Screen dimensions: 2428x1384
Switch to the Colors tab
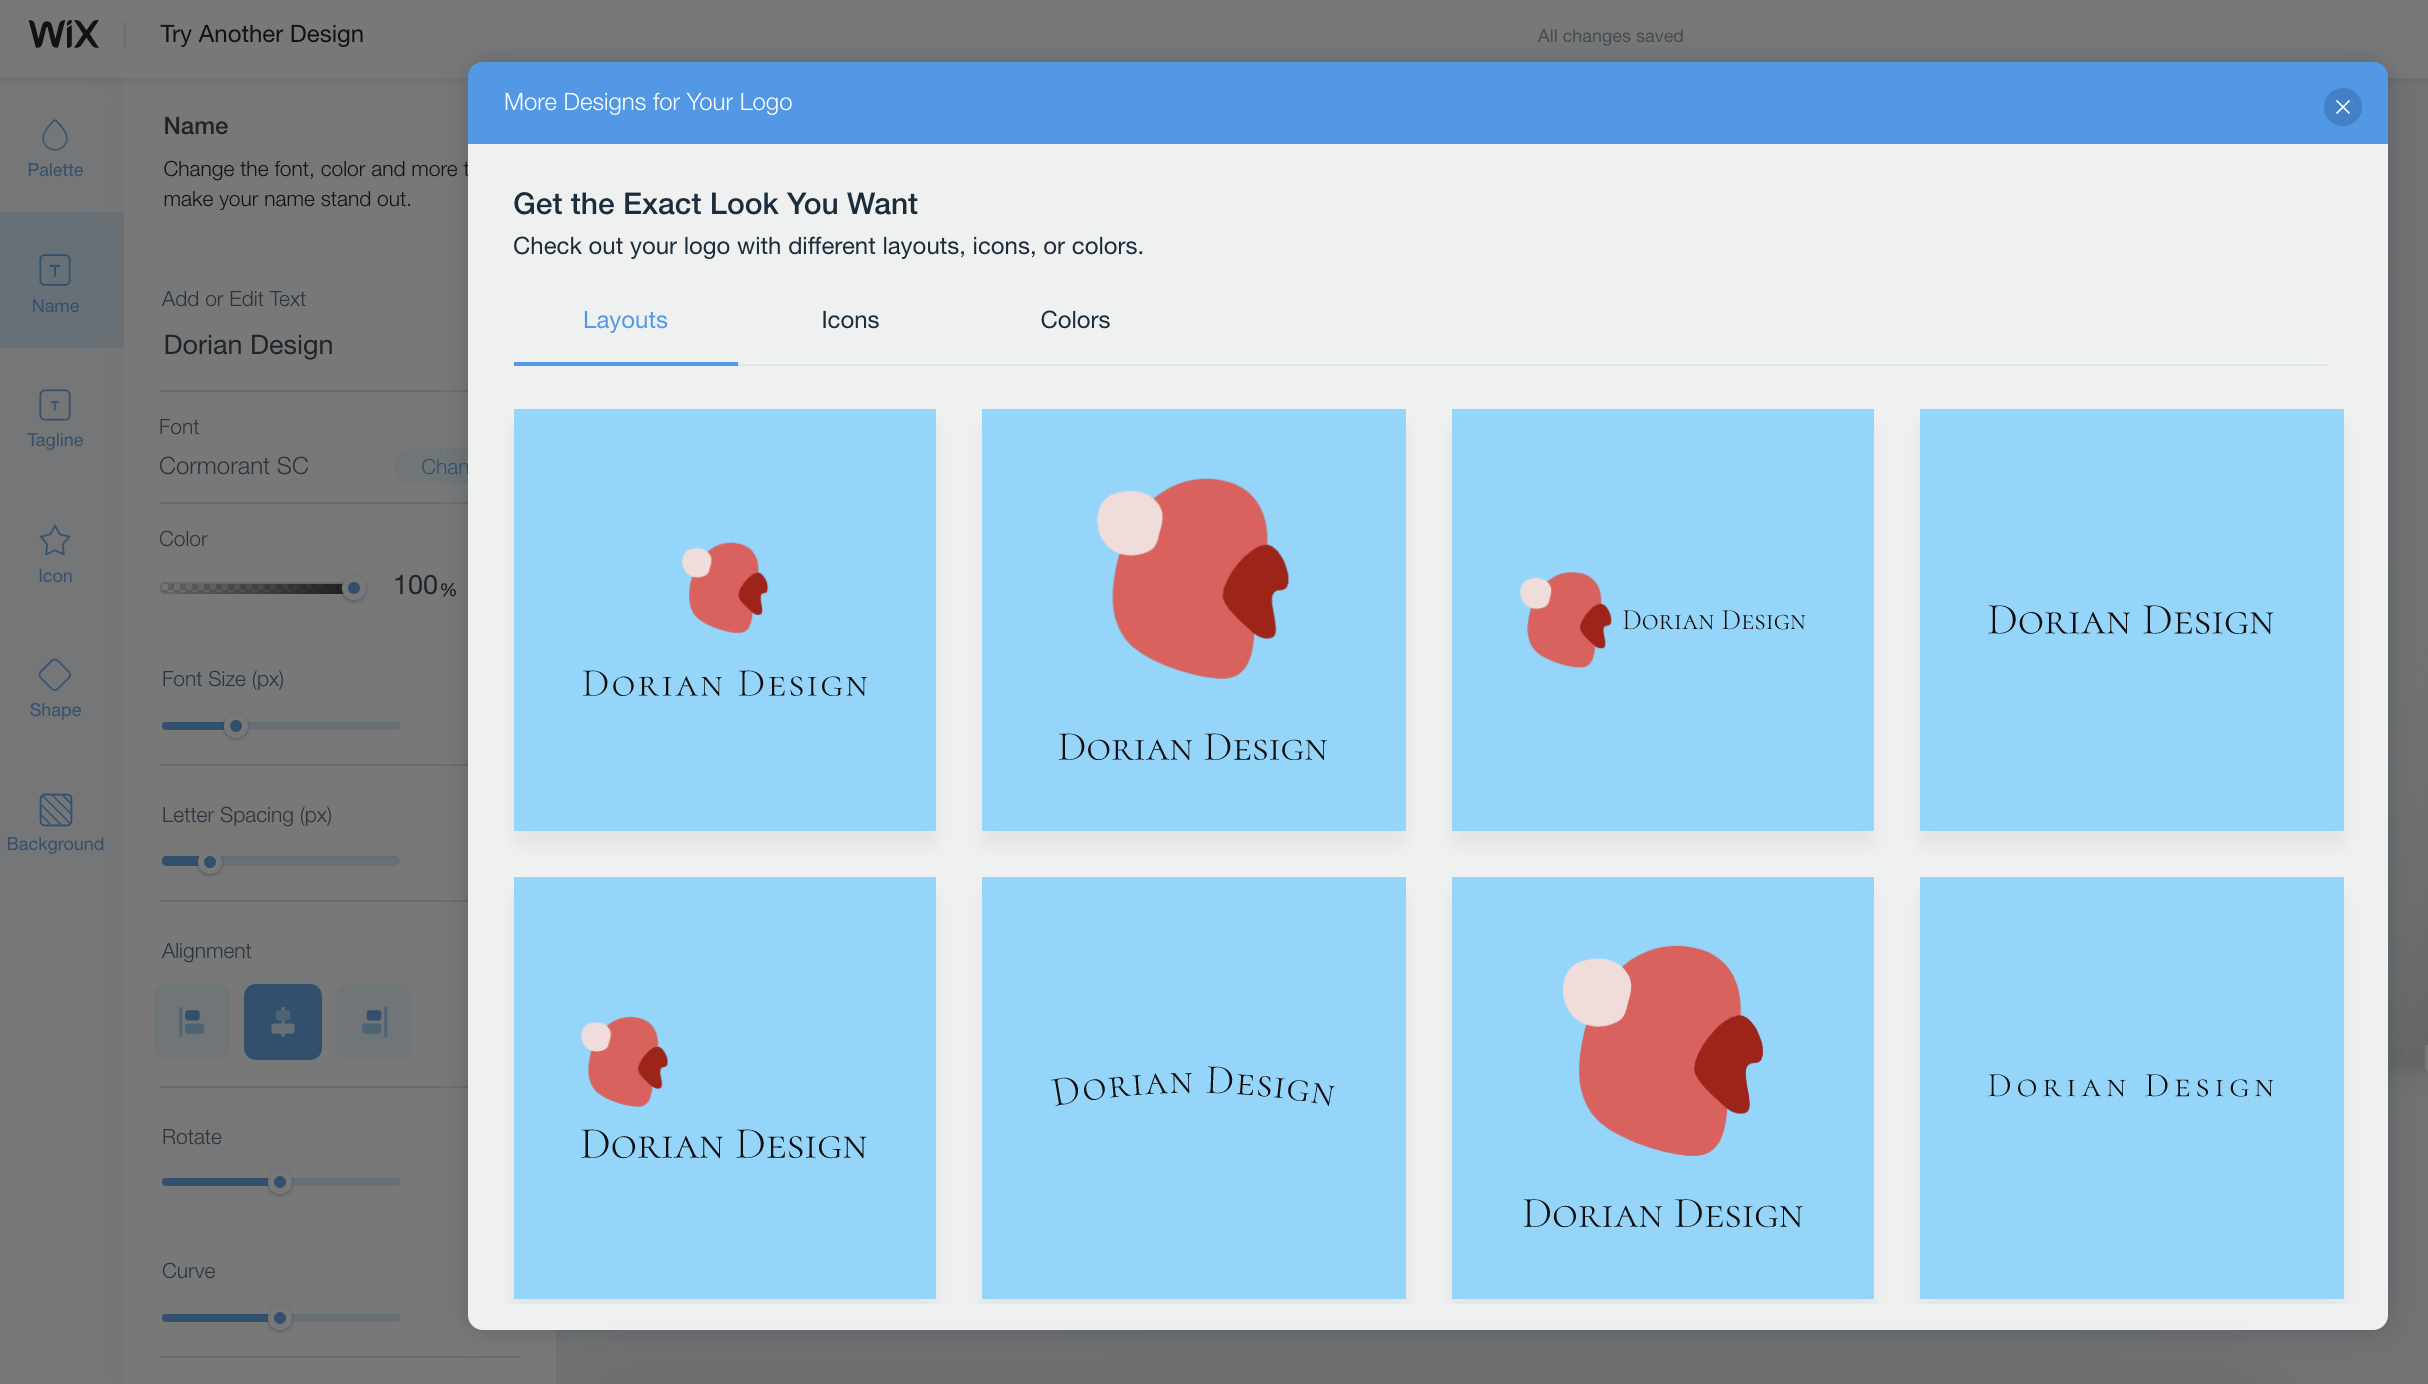click(x=1075, y=320)
